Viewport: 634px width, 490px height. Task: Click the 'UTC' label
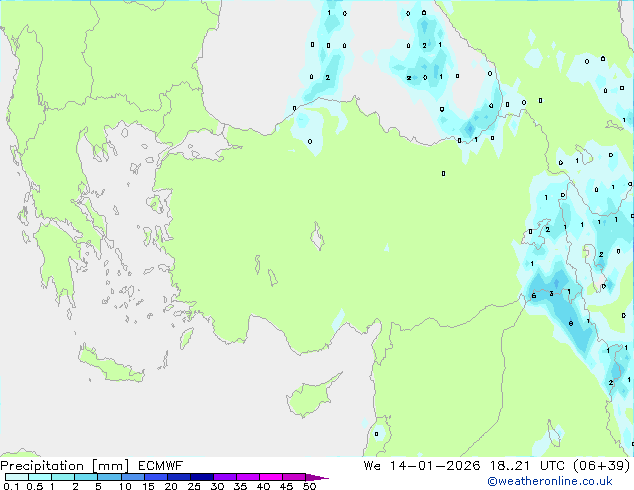[x=552, y=466]
